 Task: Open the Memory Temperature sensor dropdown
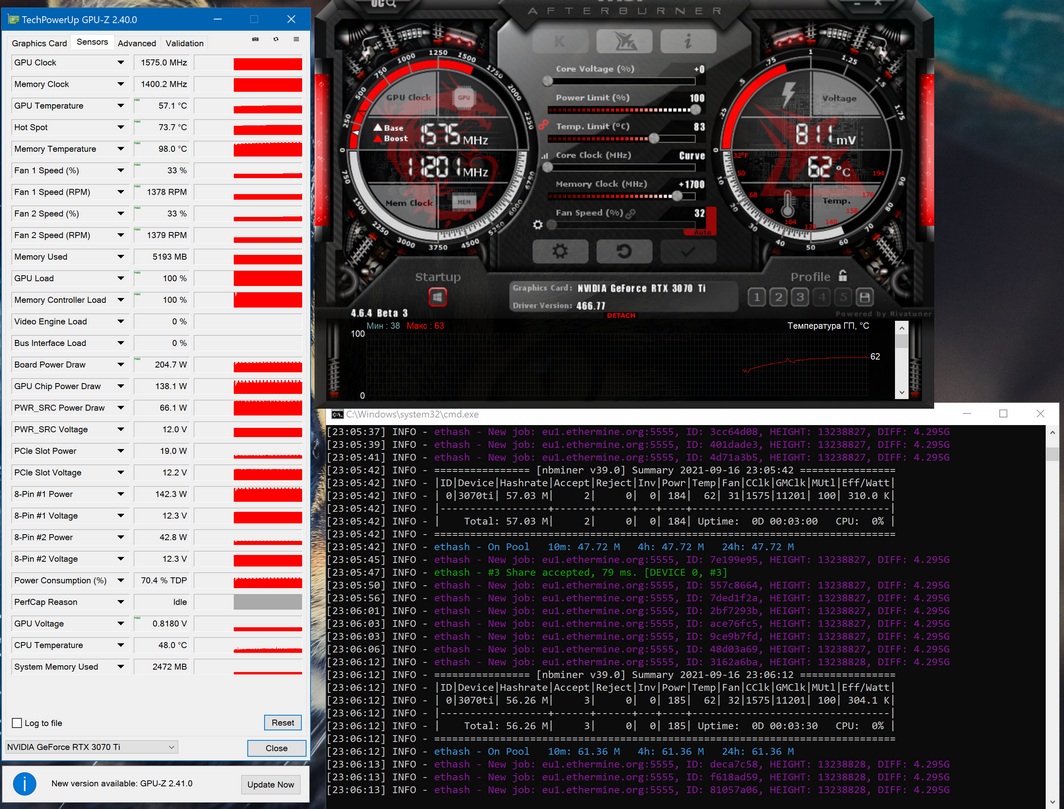click(x=120, y=149)
